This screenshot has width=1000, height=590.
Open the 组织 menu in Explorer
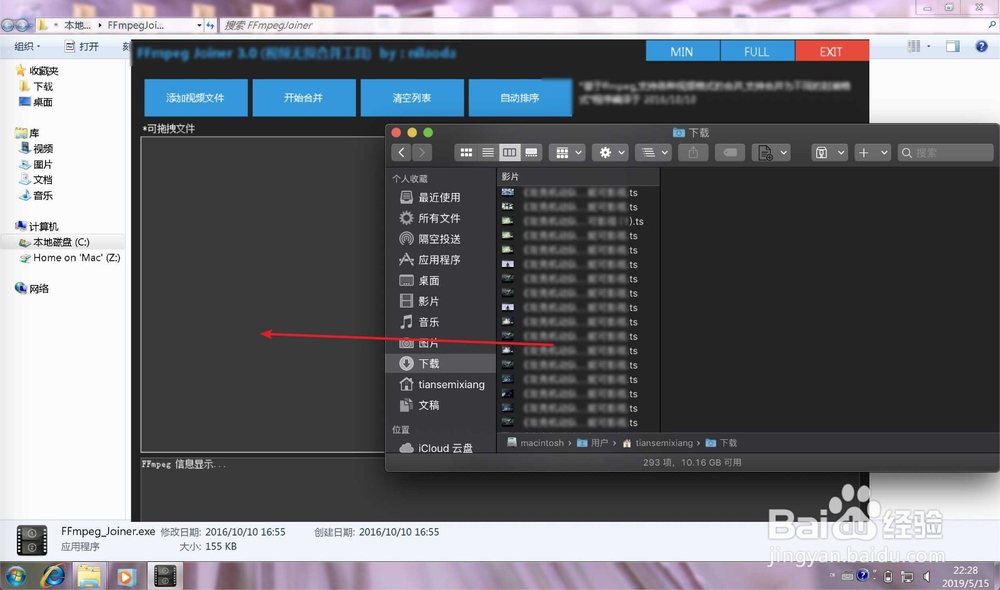click(x=27, y=47)
